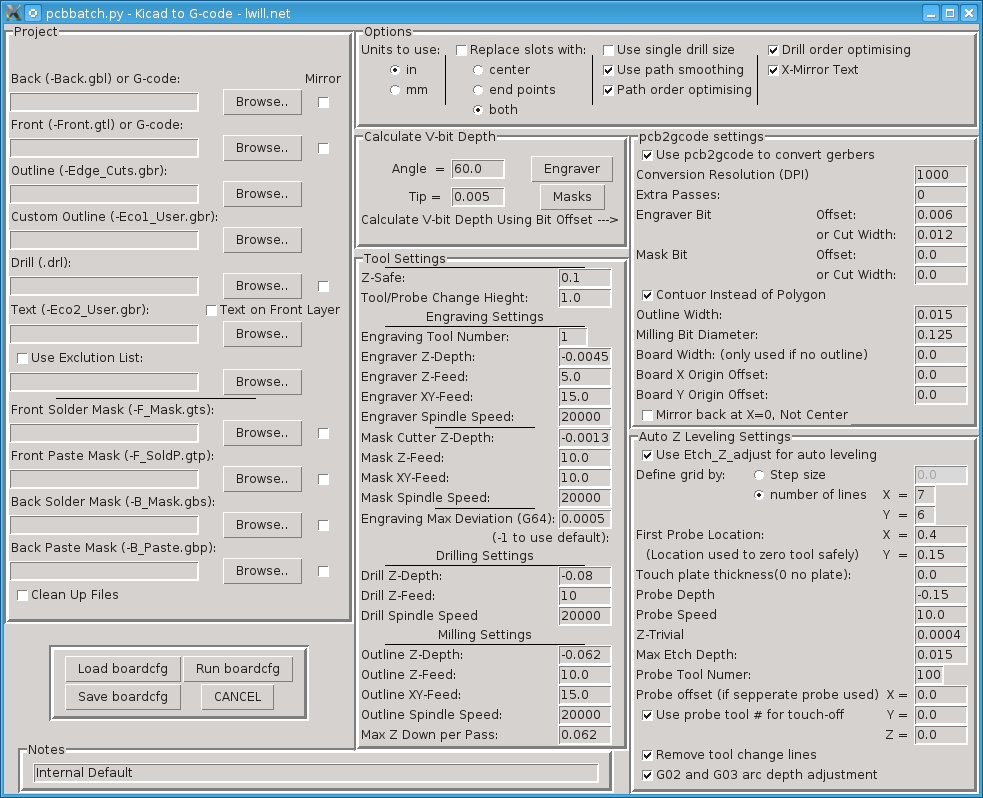
Task: Edit Engraver Spindle Speed field
Action: (x=585, y=417)
